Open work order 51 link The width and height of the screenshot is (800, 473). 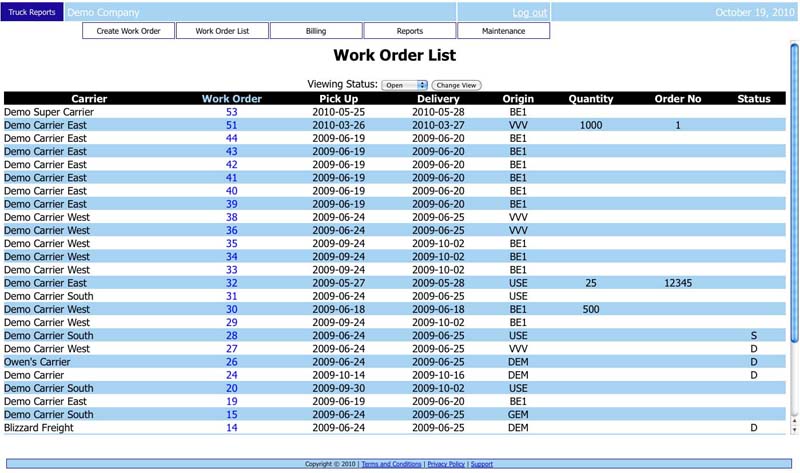232,125
